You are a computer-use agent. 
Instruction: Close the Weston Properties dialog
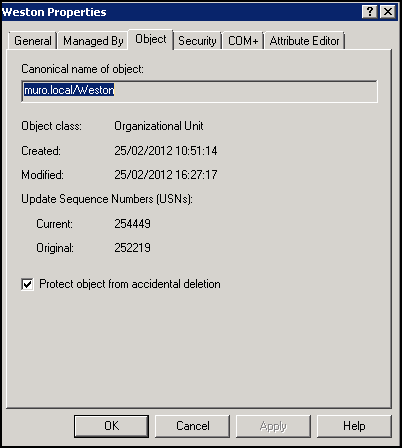(x=388, y=12)
